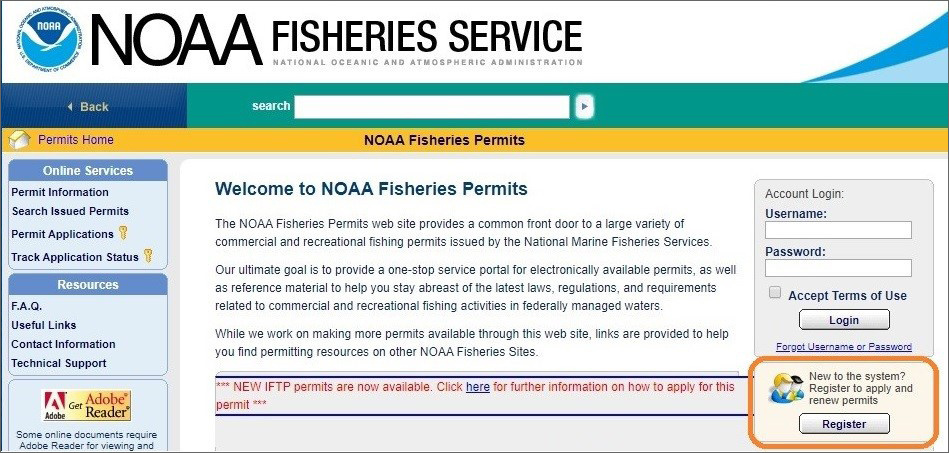The height and width of the screenshot is (453, 949).
Task: Follow the 'here' link for IFTP permits
Action: point(478,386)
